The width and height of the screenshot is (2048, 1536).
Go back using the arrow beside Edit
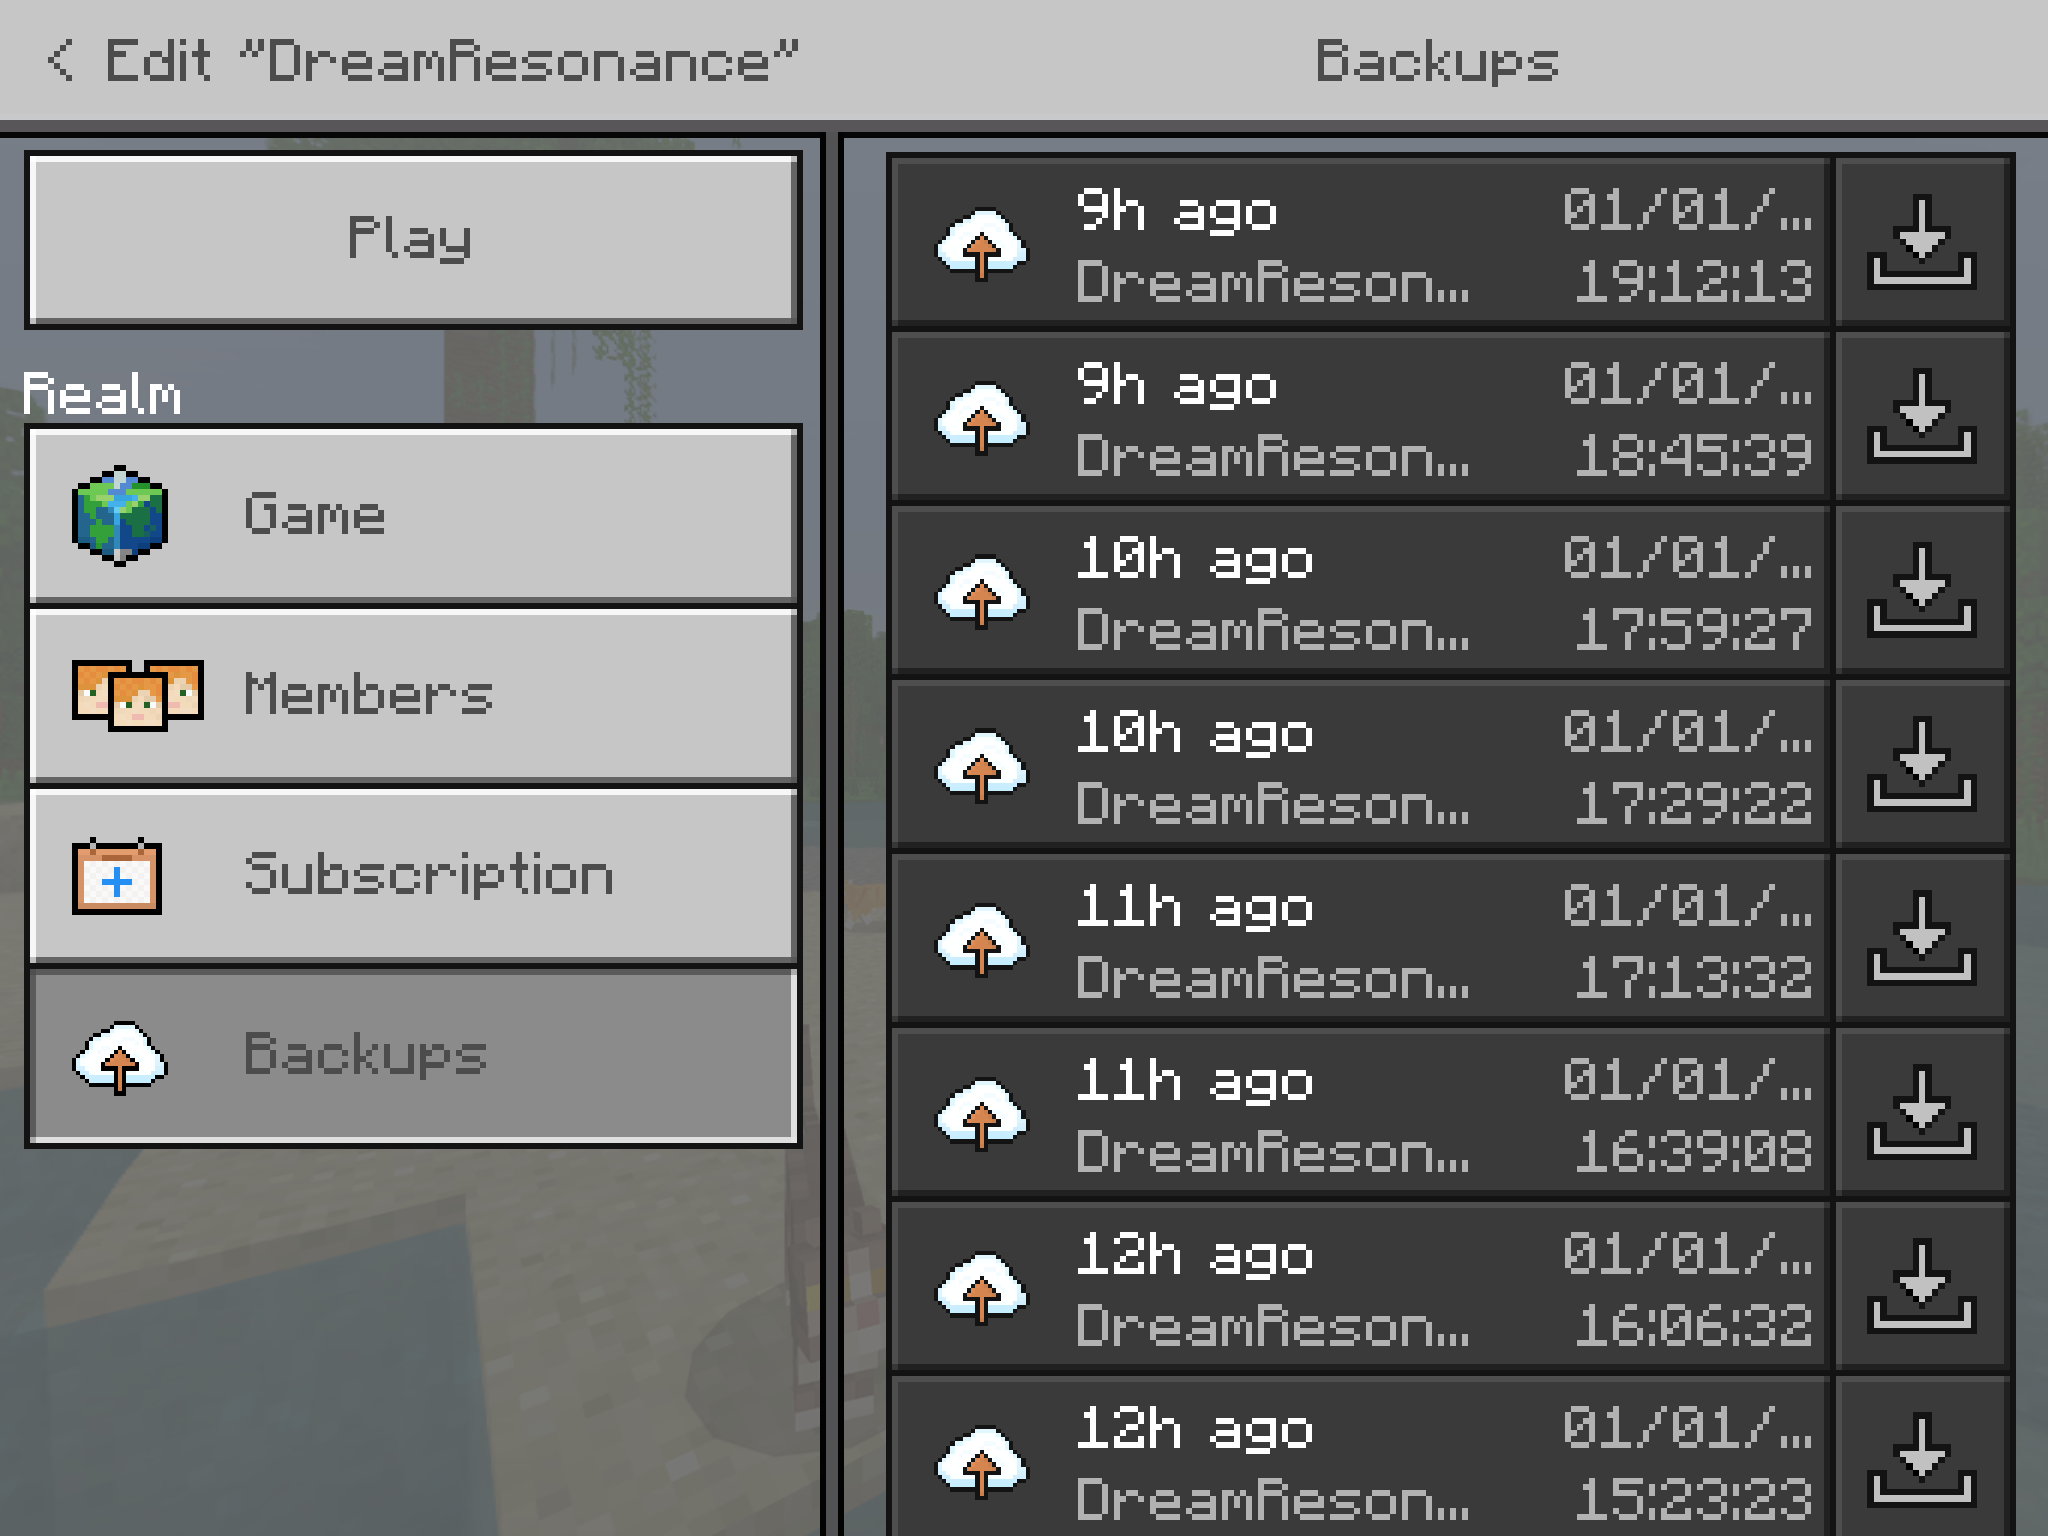[x=60, y=61]
